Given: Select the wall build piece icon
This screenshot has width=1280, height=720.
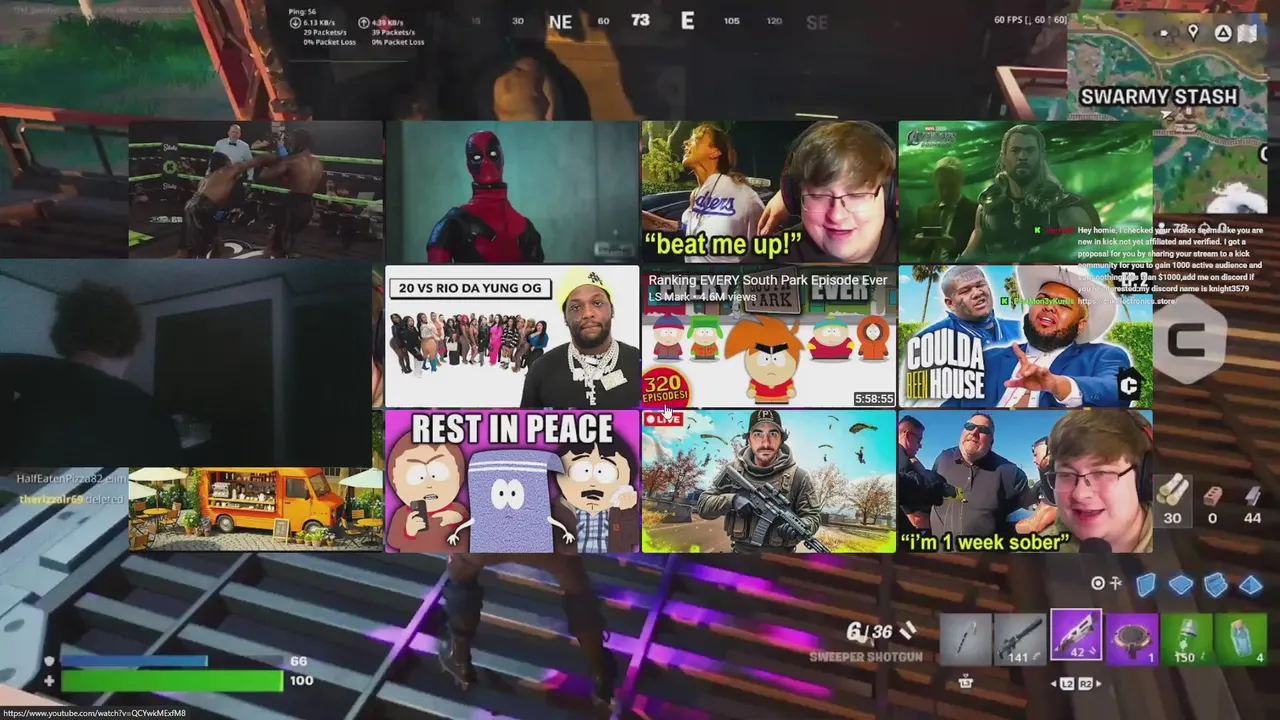Looking at the screenshot, I should 1146,584.
